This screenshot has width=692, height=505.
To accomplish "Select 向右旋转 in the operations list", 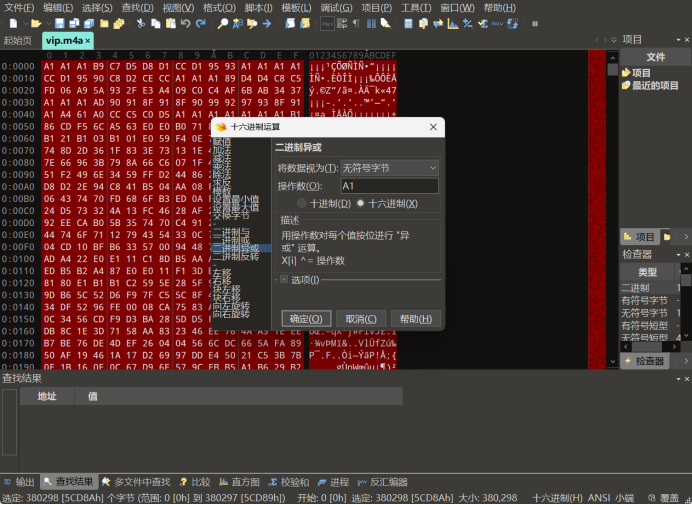I will (x=241, y=314).
